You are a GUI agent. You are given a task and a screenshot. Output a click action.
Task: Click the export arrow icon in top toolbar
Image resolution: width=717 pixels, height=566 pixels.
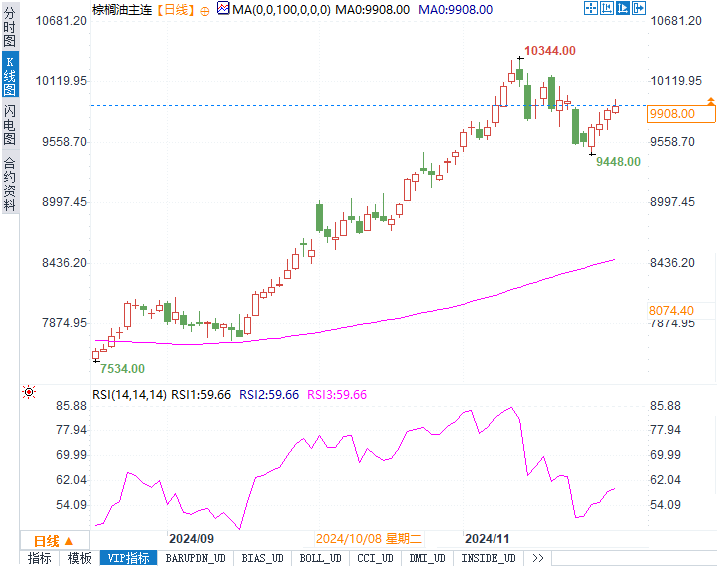point(639,8)
